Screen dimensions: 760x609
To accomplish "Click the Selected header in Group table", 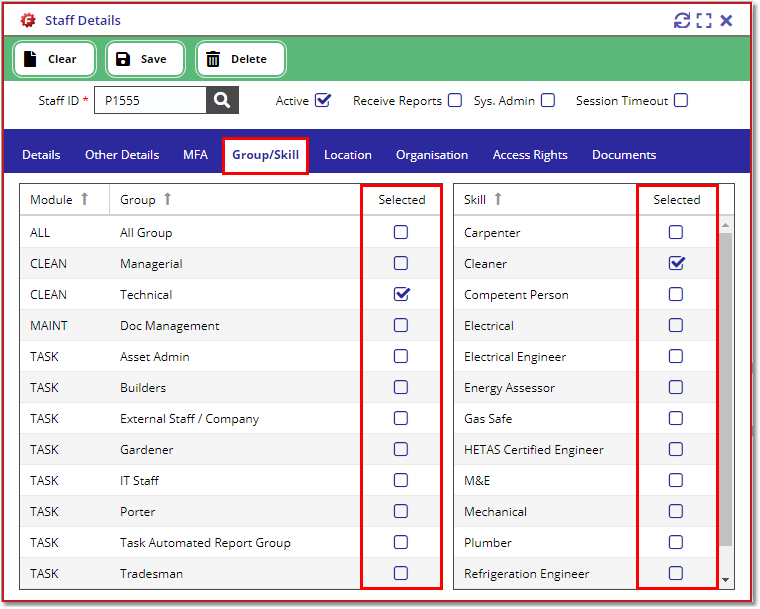I will coord(402,199).
